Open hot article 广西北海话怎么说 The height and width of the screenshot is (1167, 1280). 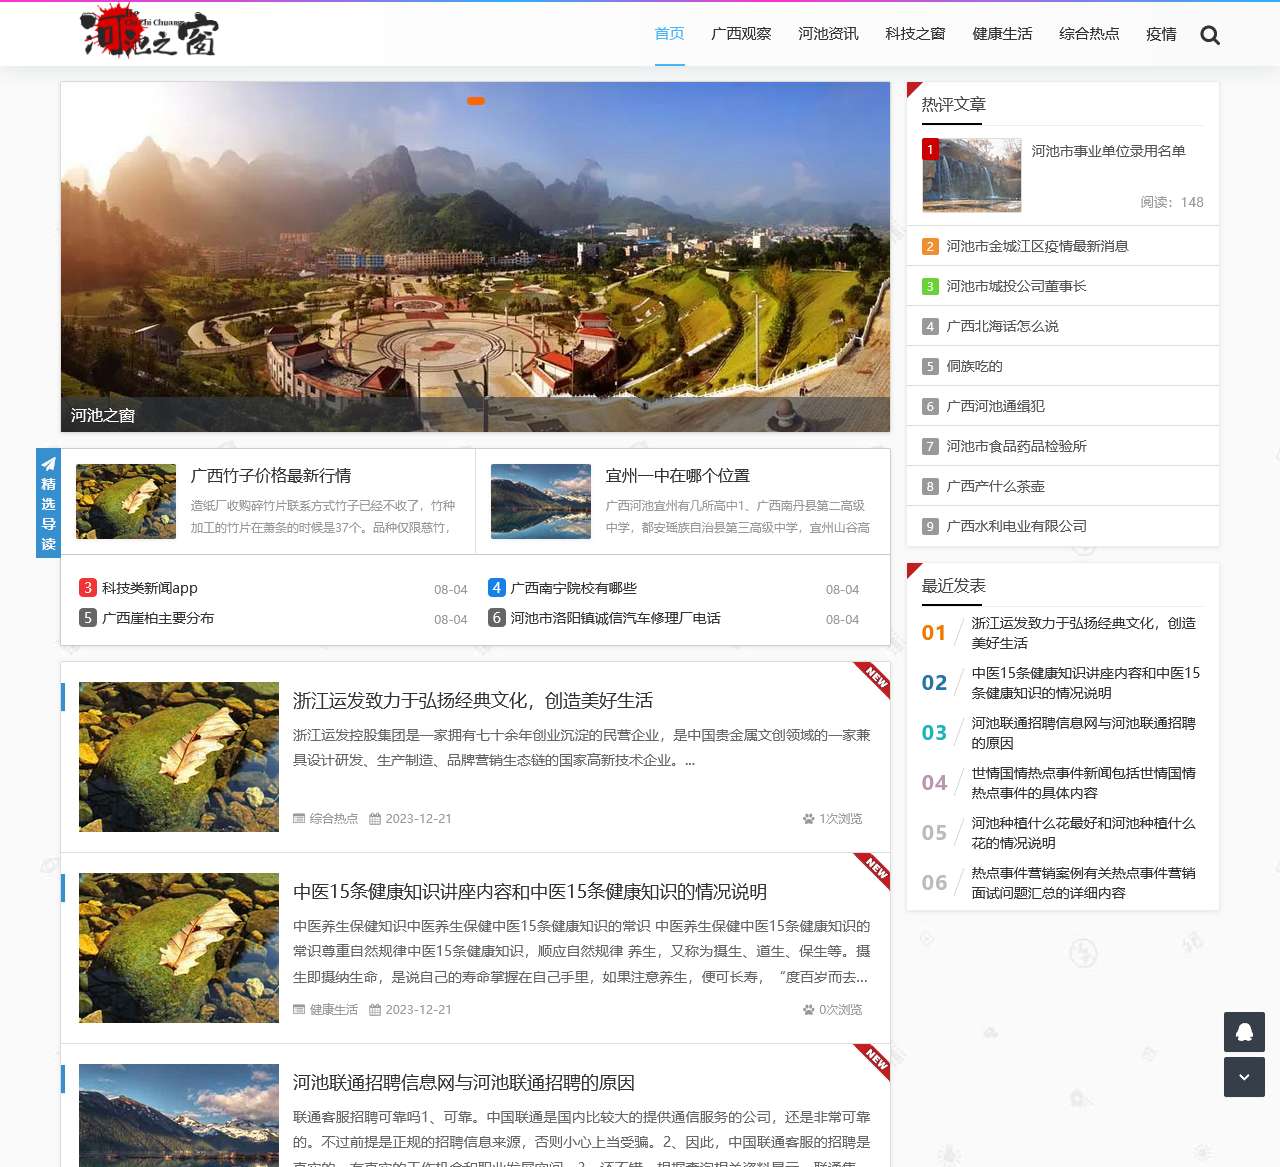[1003, 326]
